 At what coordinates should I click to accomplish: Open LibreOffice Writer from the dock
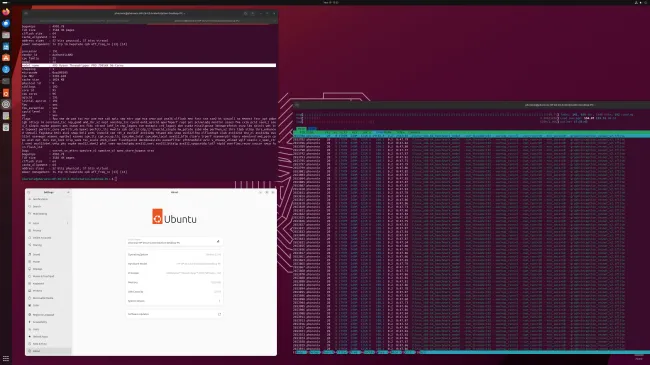pyautogui.click(x=6, y=46)
